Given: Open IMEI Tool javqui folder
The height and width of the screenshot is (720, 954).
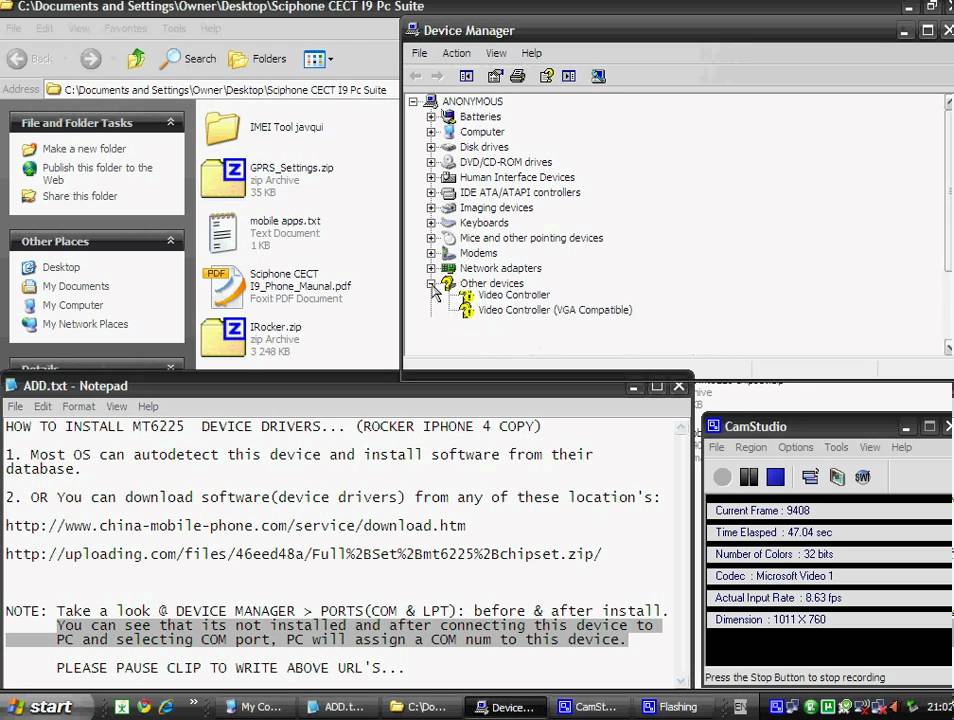Looking at the screenshot, I should pos(263,127).
